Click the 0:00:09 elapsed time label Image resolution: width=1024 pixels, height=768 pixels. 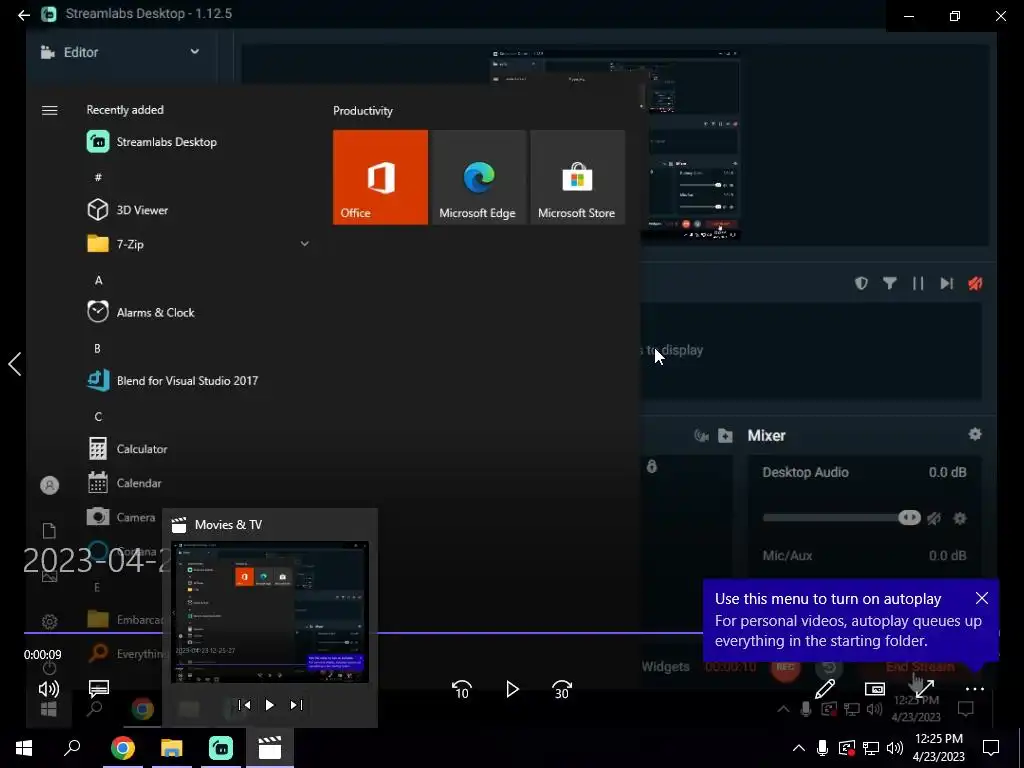(x=42, y=654)
